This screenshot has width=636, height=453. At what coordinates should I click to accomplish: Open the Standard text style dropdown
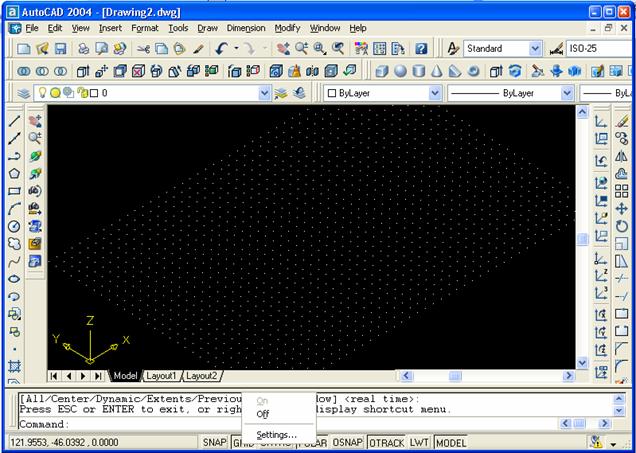(x=535, y=48)
